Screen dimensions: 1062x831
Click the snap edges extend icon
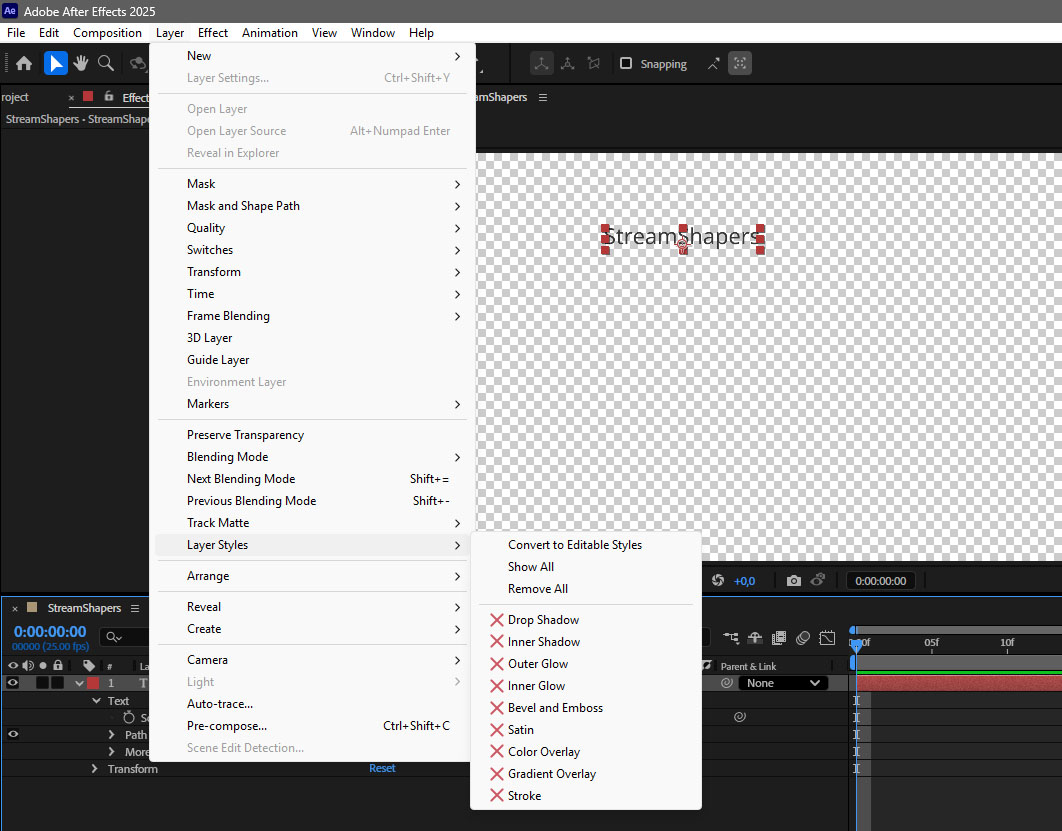[714, 64]
